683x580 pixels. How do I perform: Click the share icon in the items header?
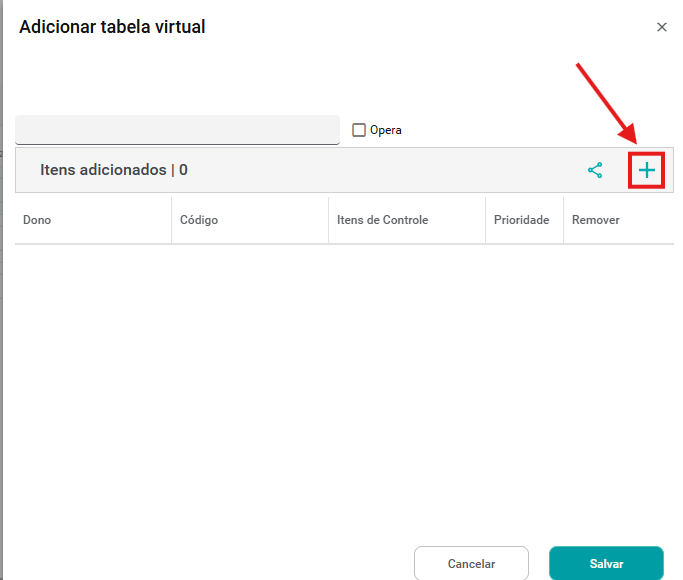tap(595, 170)
